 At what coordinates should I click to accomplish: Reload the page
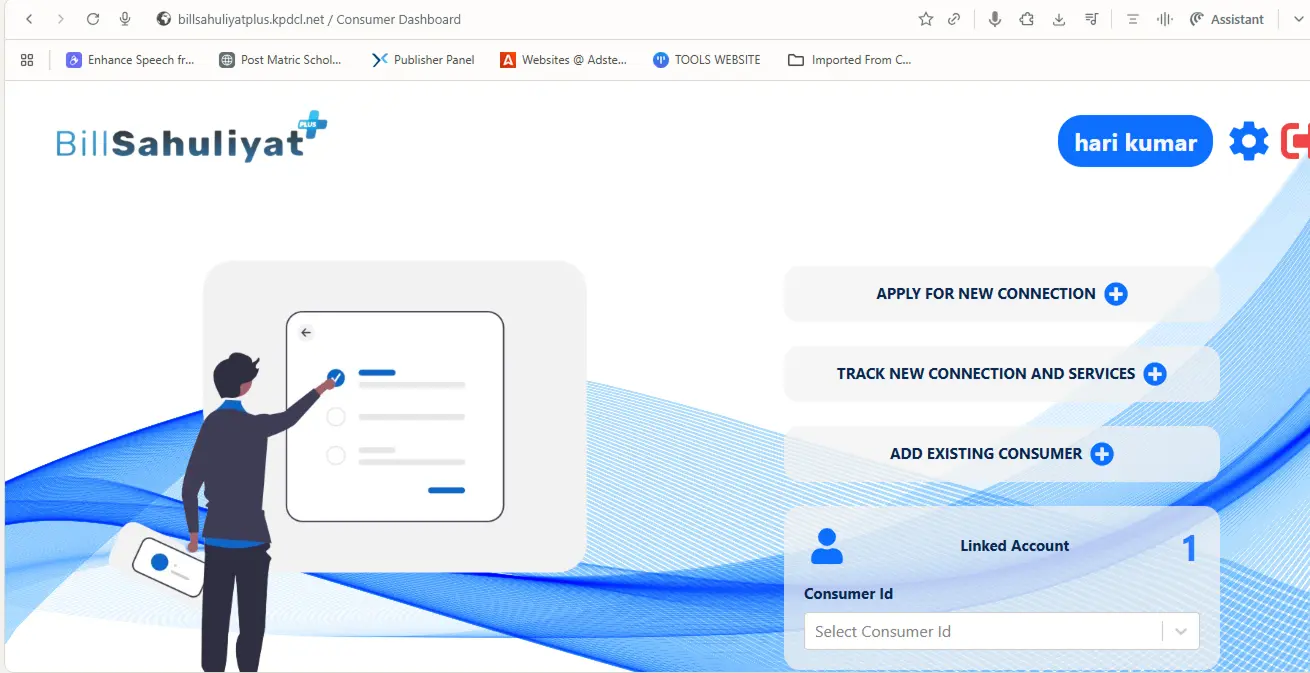[x=93, y=19]
